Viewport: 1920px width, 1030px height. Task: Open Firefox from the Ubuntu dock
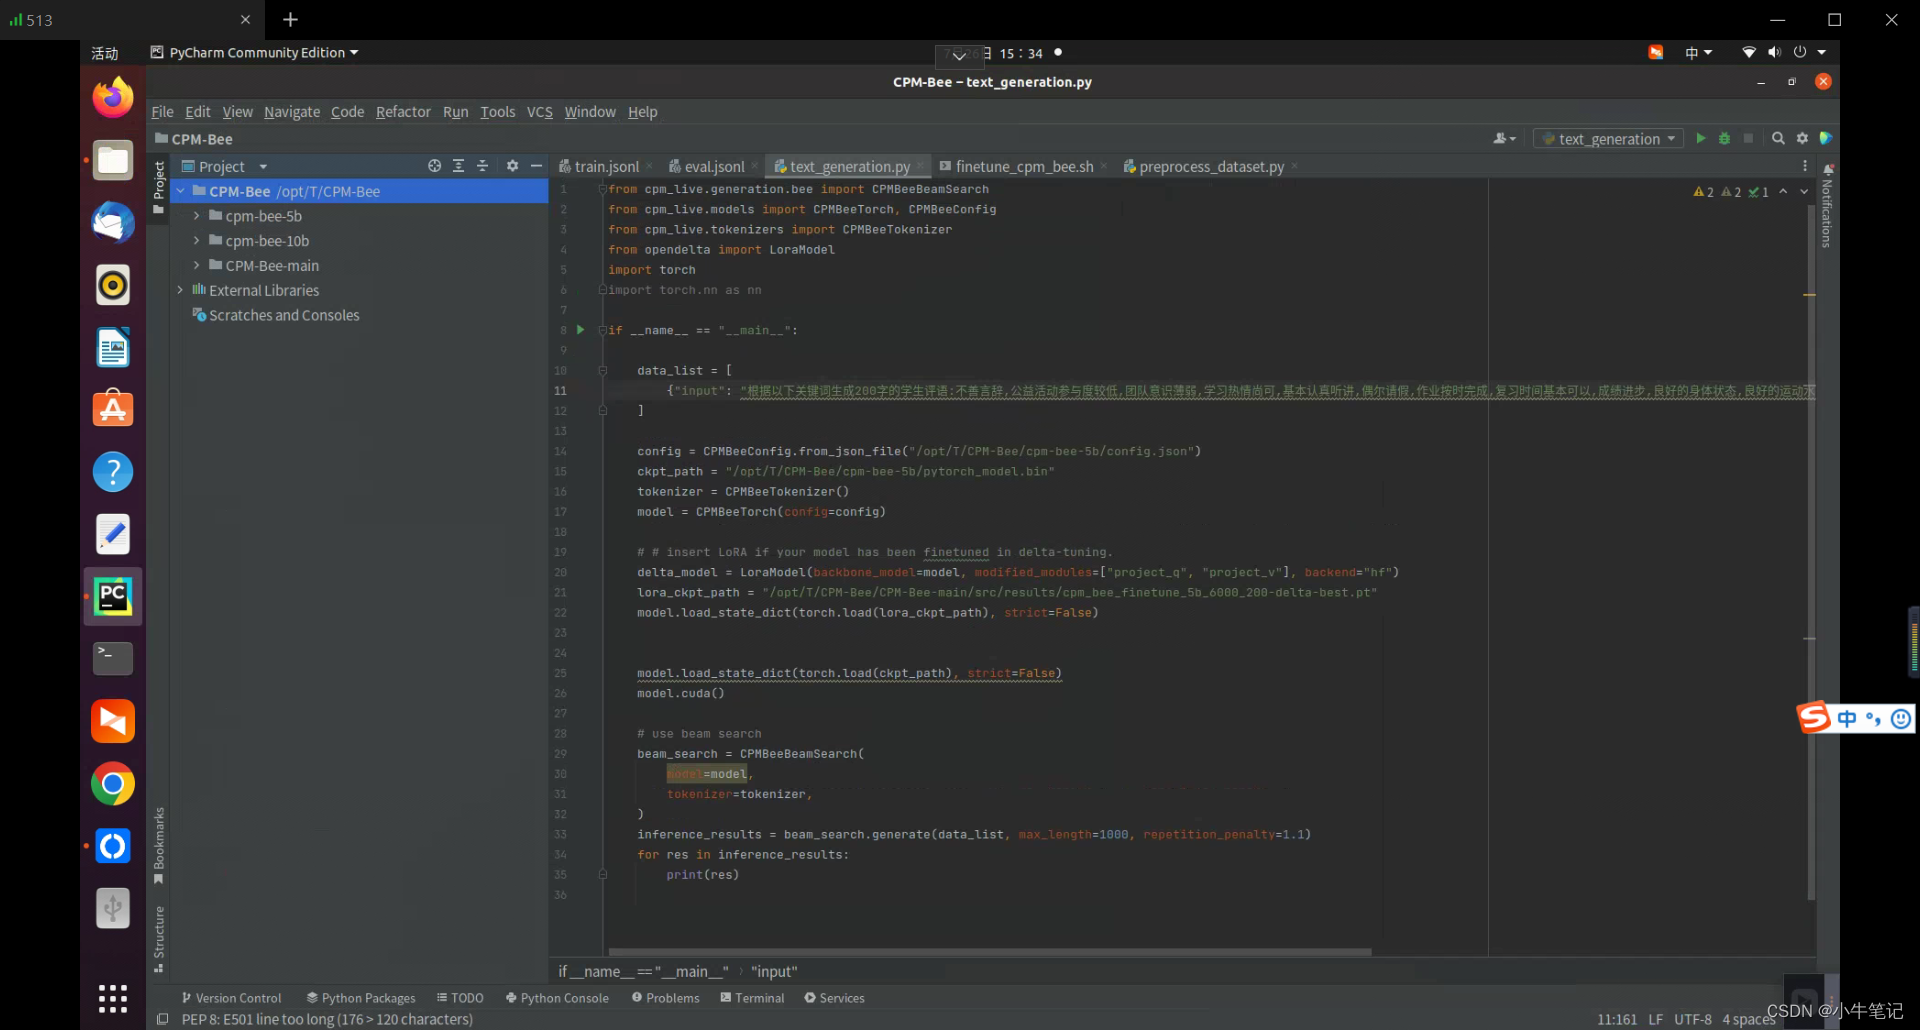[113, 97]
